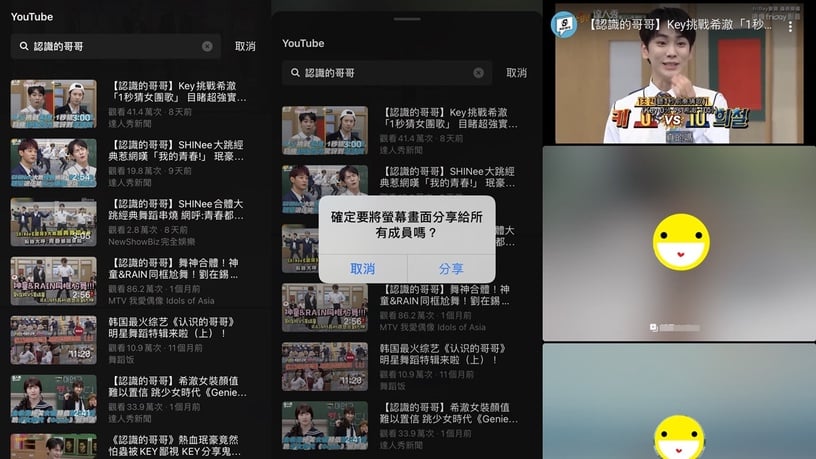This screenshot has height=459, width=816.
Task: Click the search magnifier icon in the left panel
Action: click(24, 46)
